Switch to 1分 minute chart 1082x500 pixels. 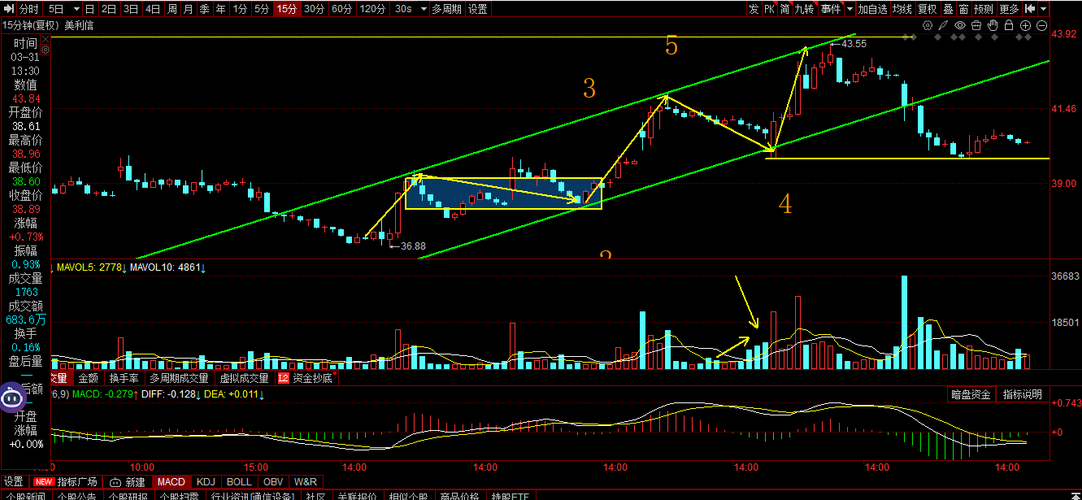coord(239,9)
